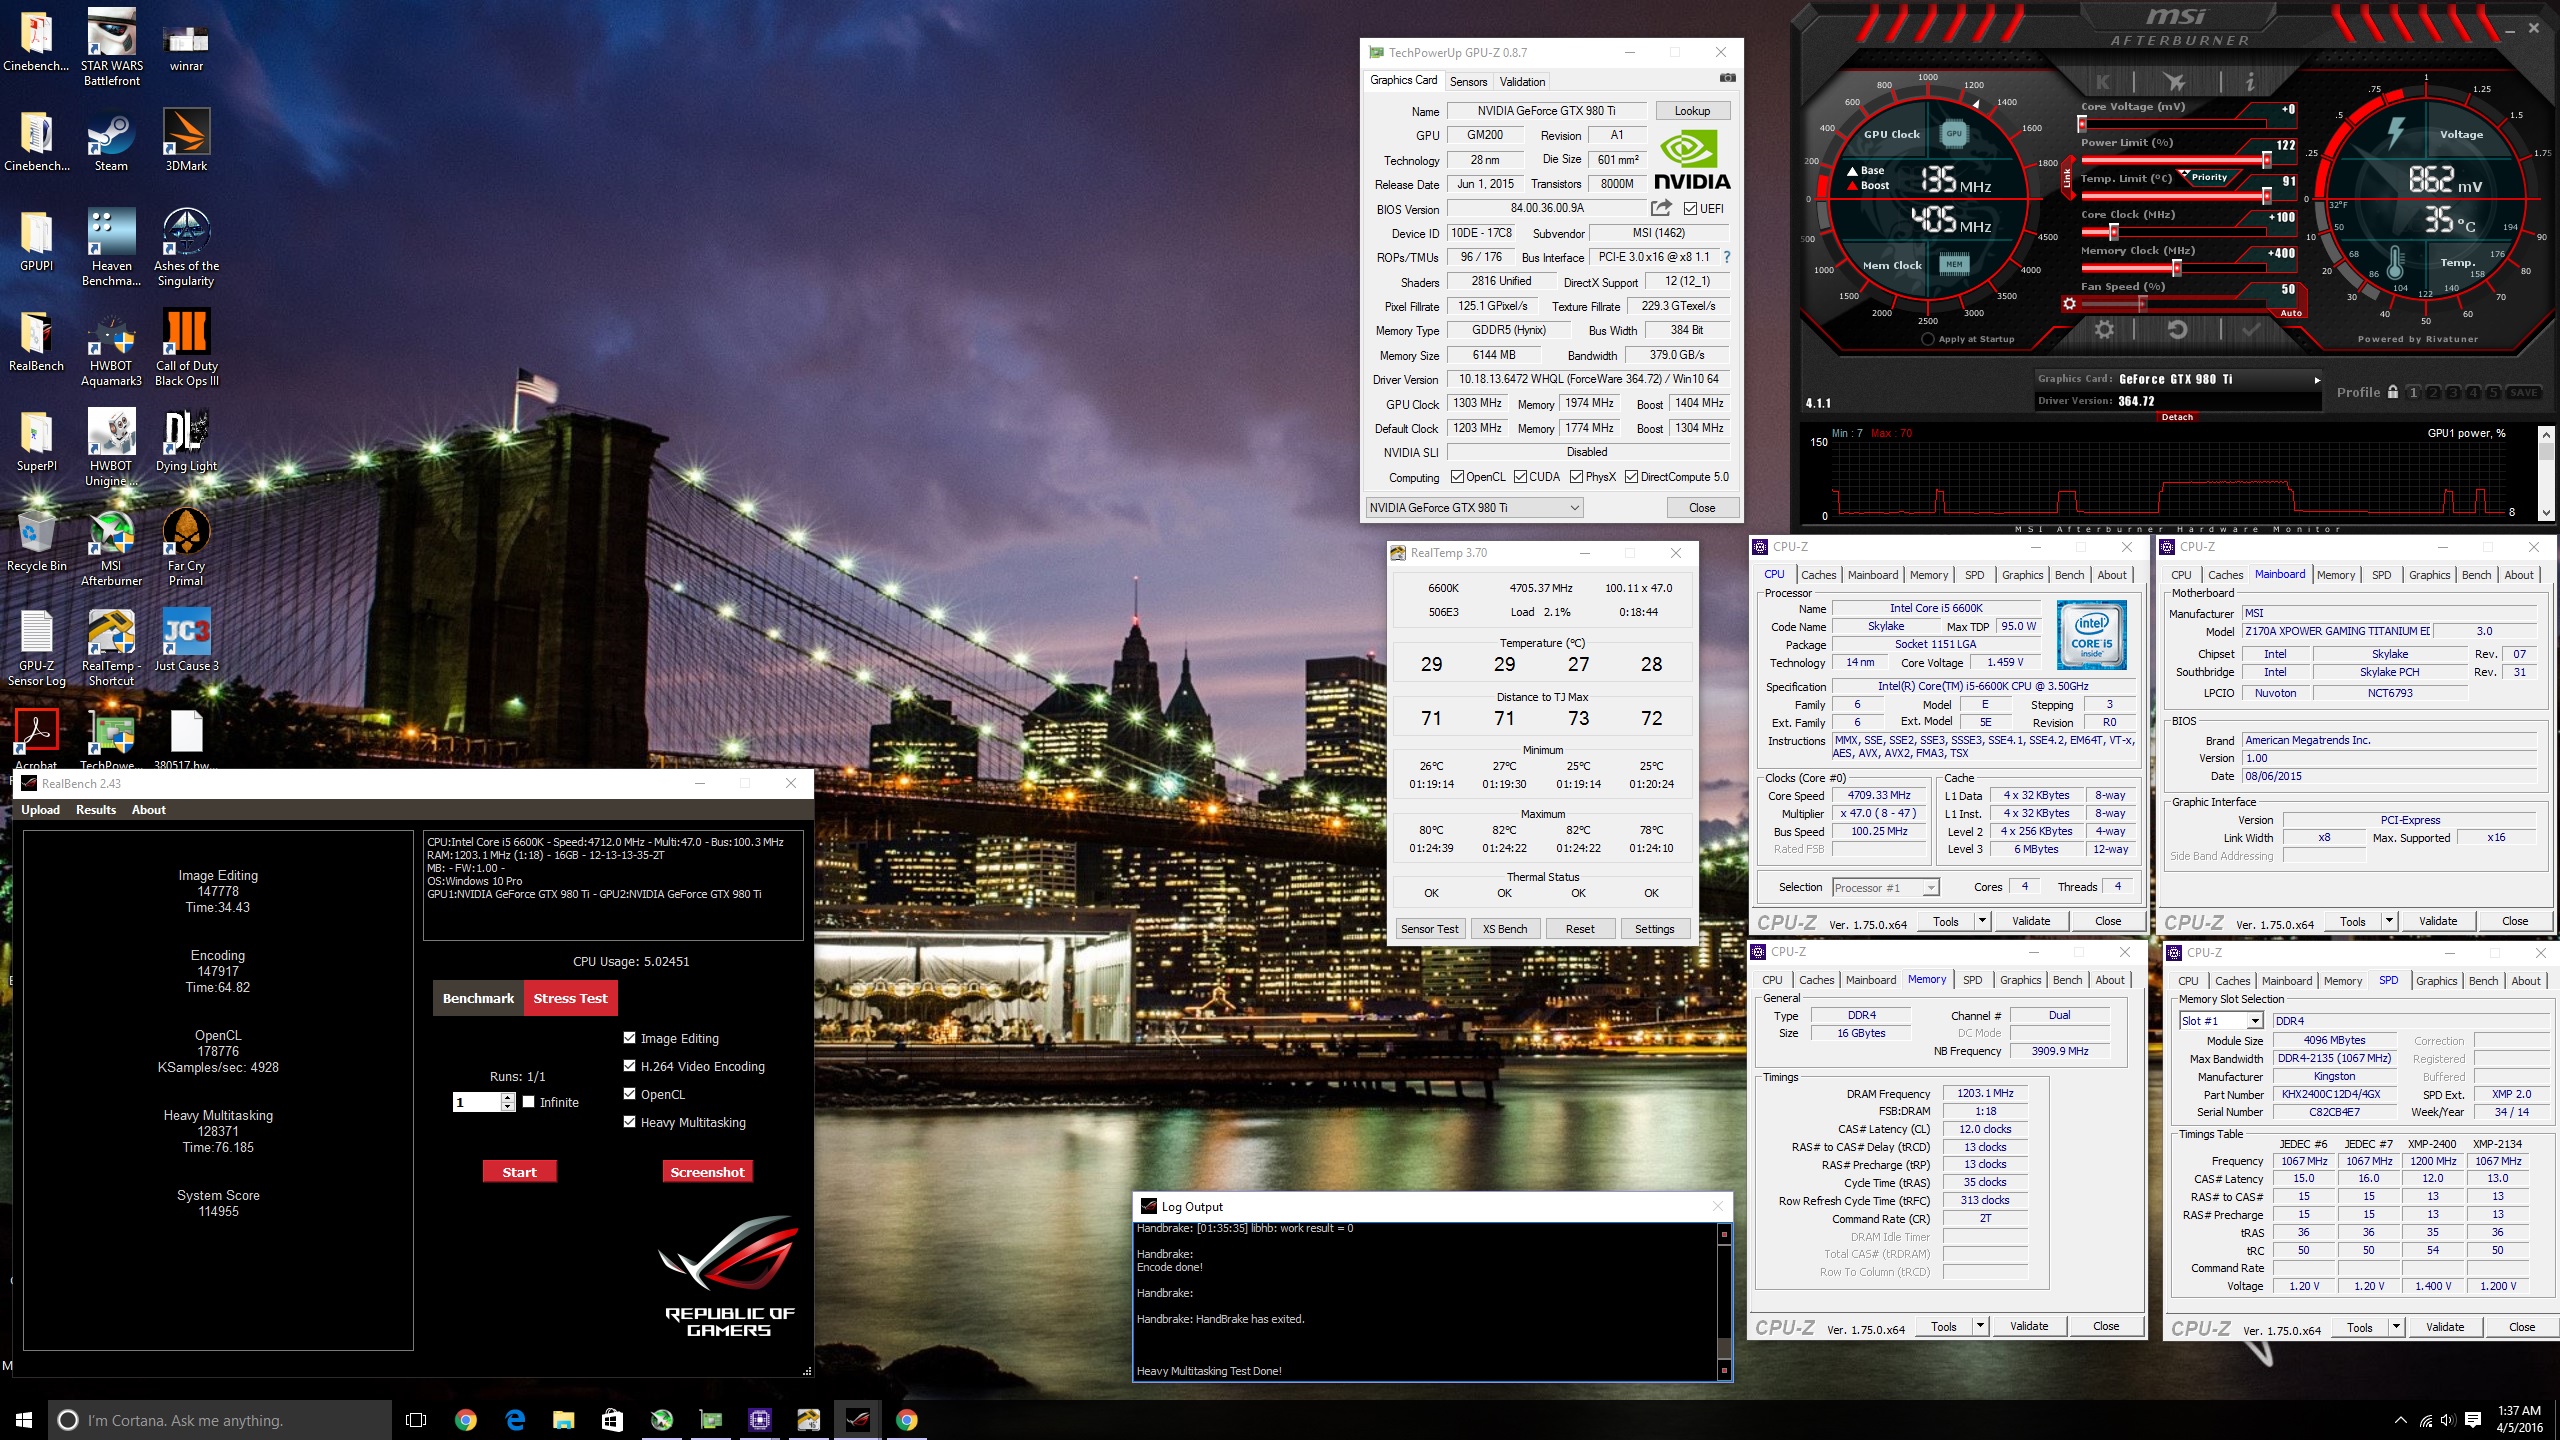Uncheck OpenCL test in RealBench
The height and width of the screenshot is (1440, 2560).
tap(629, 1094)
